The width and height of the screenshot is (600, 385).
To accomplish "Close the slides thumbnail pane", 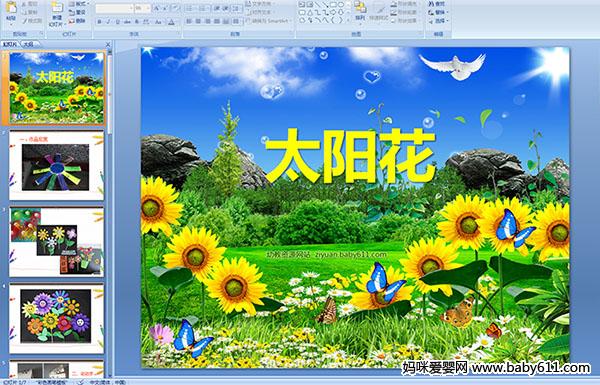I will pyautogui.click(x=108, y=44).
